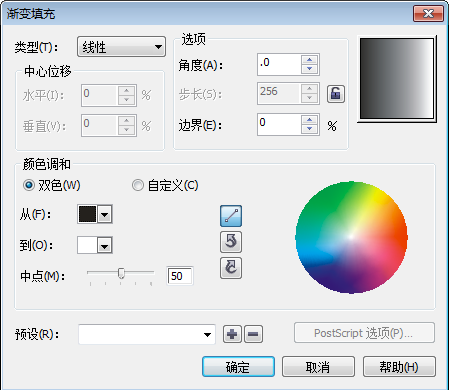The height and width of the screenshot is (390, 450).
Task: Choose the clockwise color path icon
Action: (x=231, y=268)
